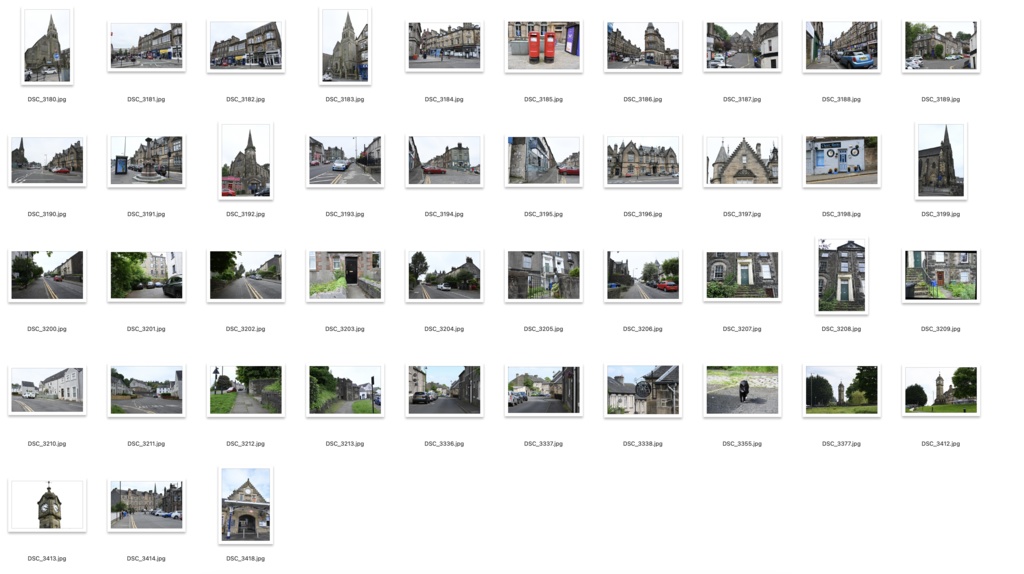The height and width of the screenshot is (574, 1024).
Task: Click the DSC_3209.jpg file name
Action: (940, 329)
